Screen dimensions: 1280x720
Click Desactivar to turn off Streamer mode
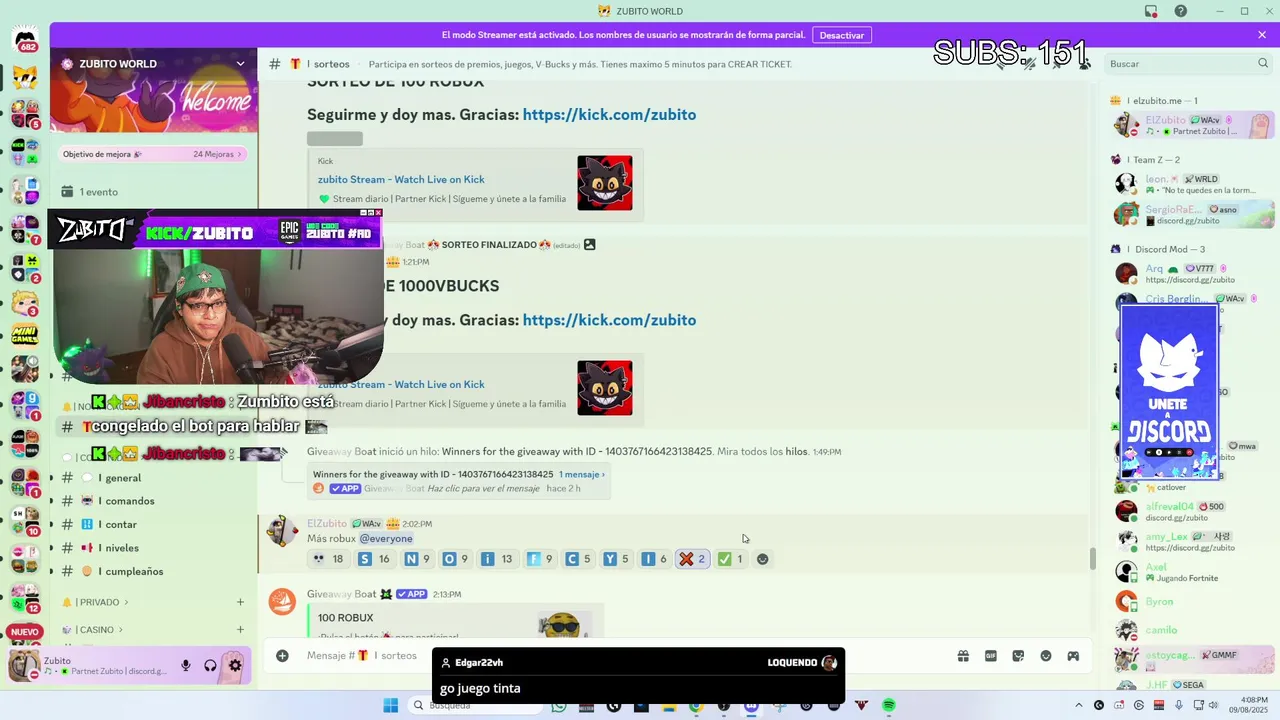pyautogui.click(x=841, y=35)
